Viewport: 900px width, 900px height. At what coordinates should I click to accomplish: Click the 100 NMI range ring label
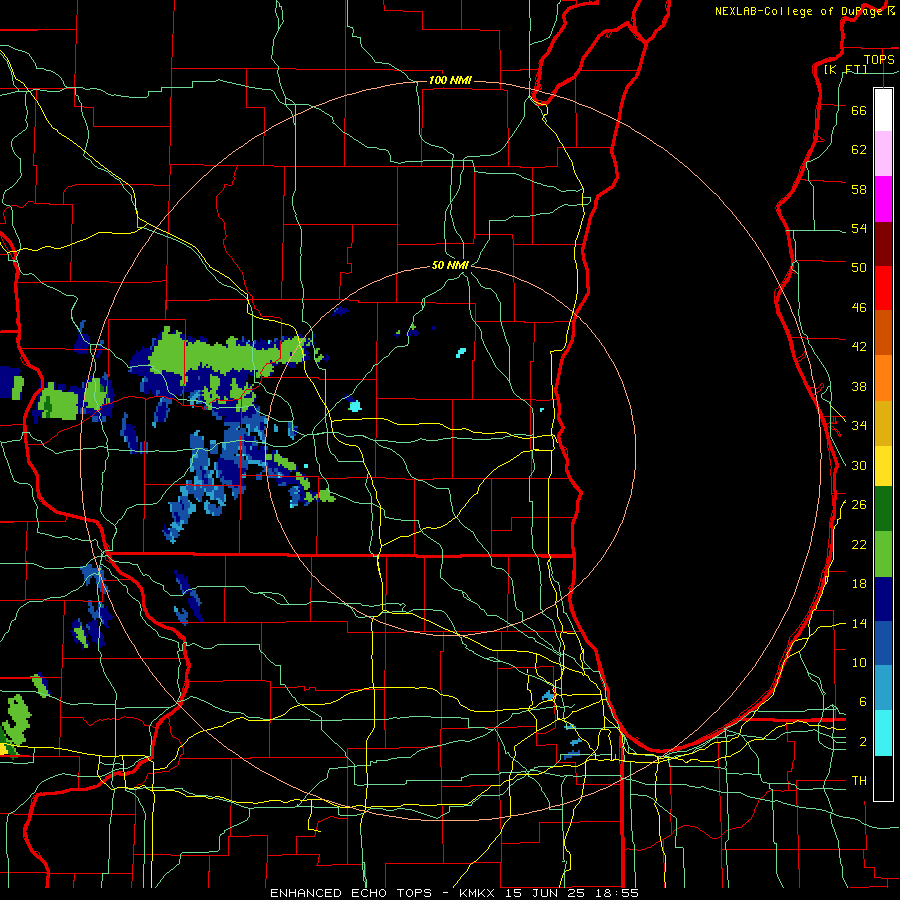click(x=450, y=80)
